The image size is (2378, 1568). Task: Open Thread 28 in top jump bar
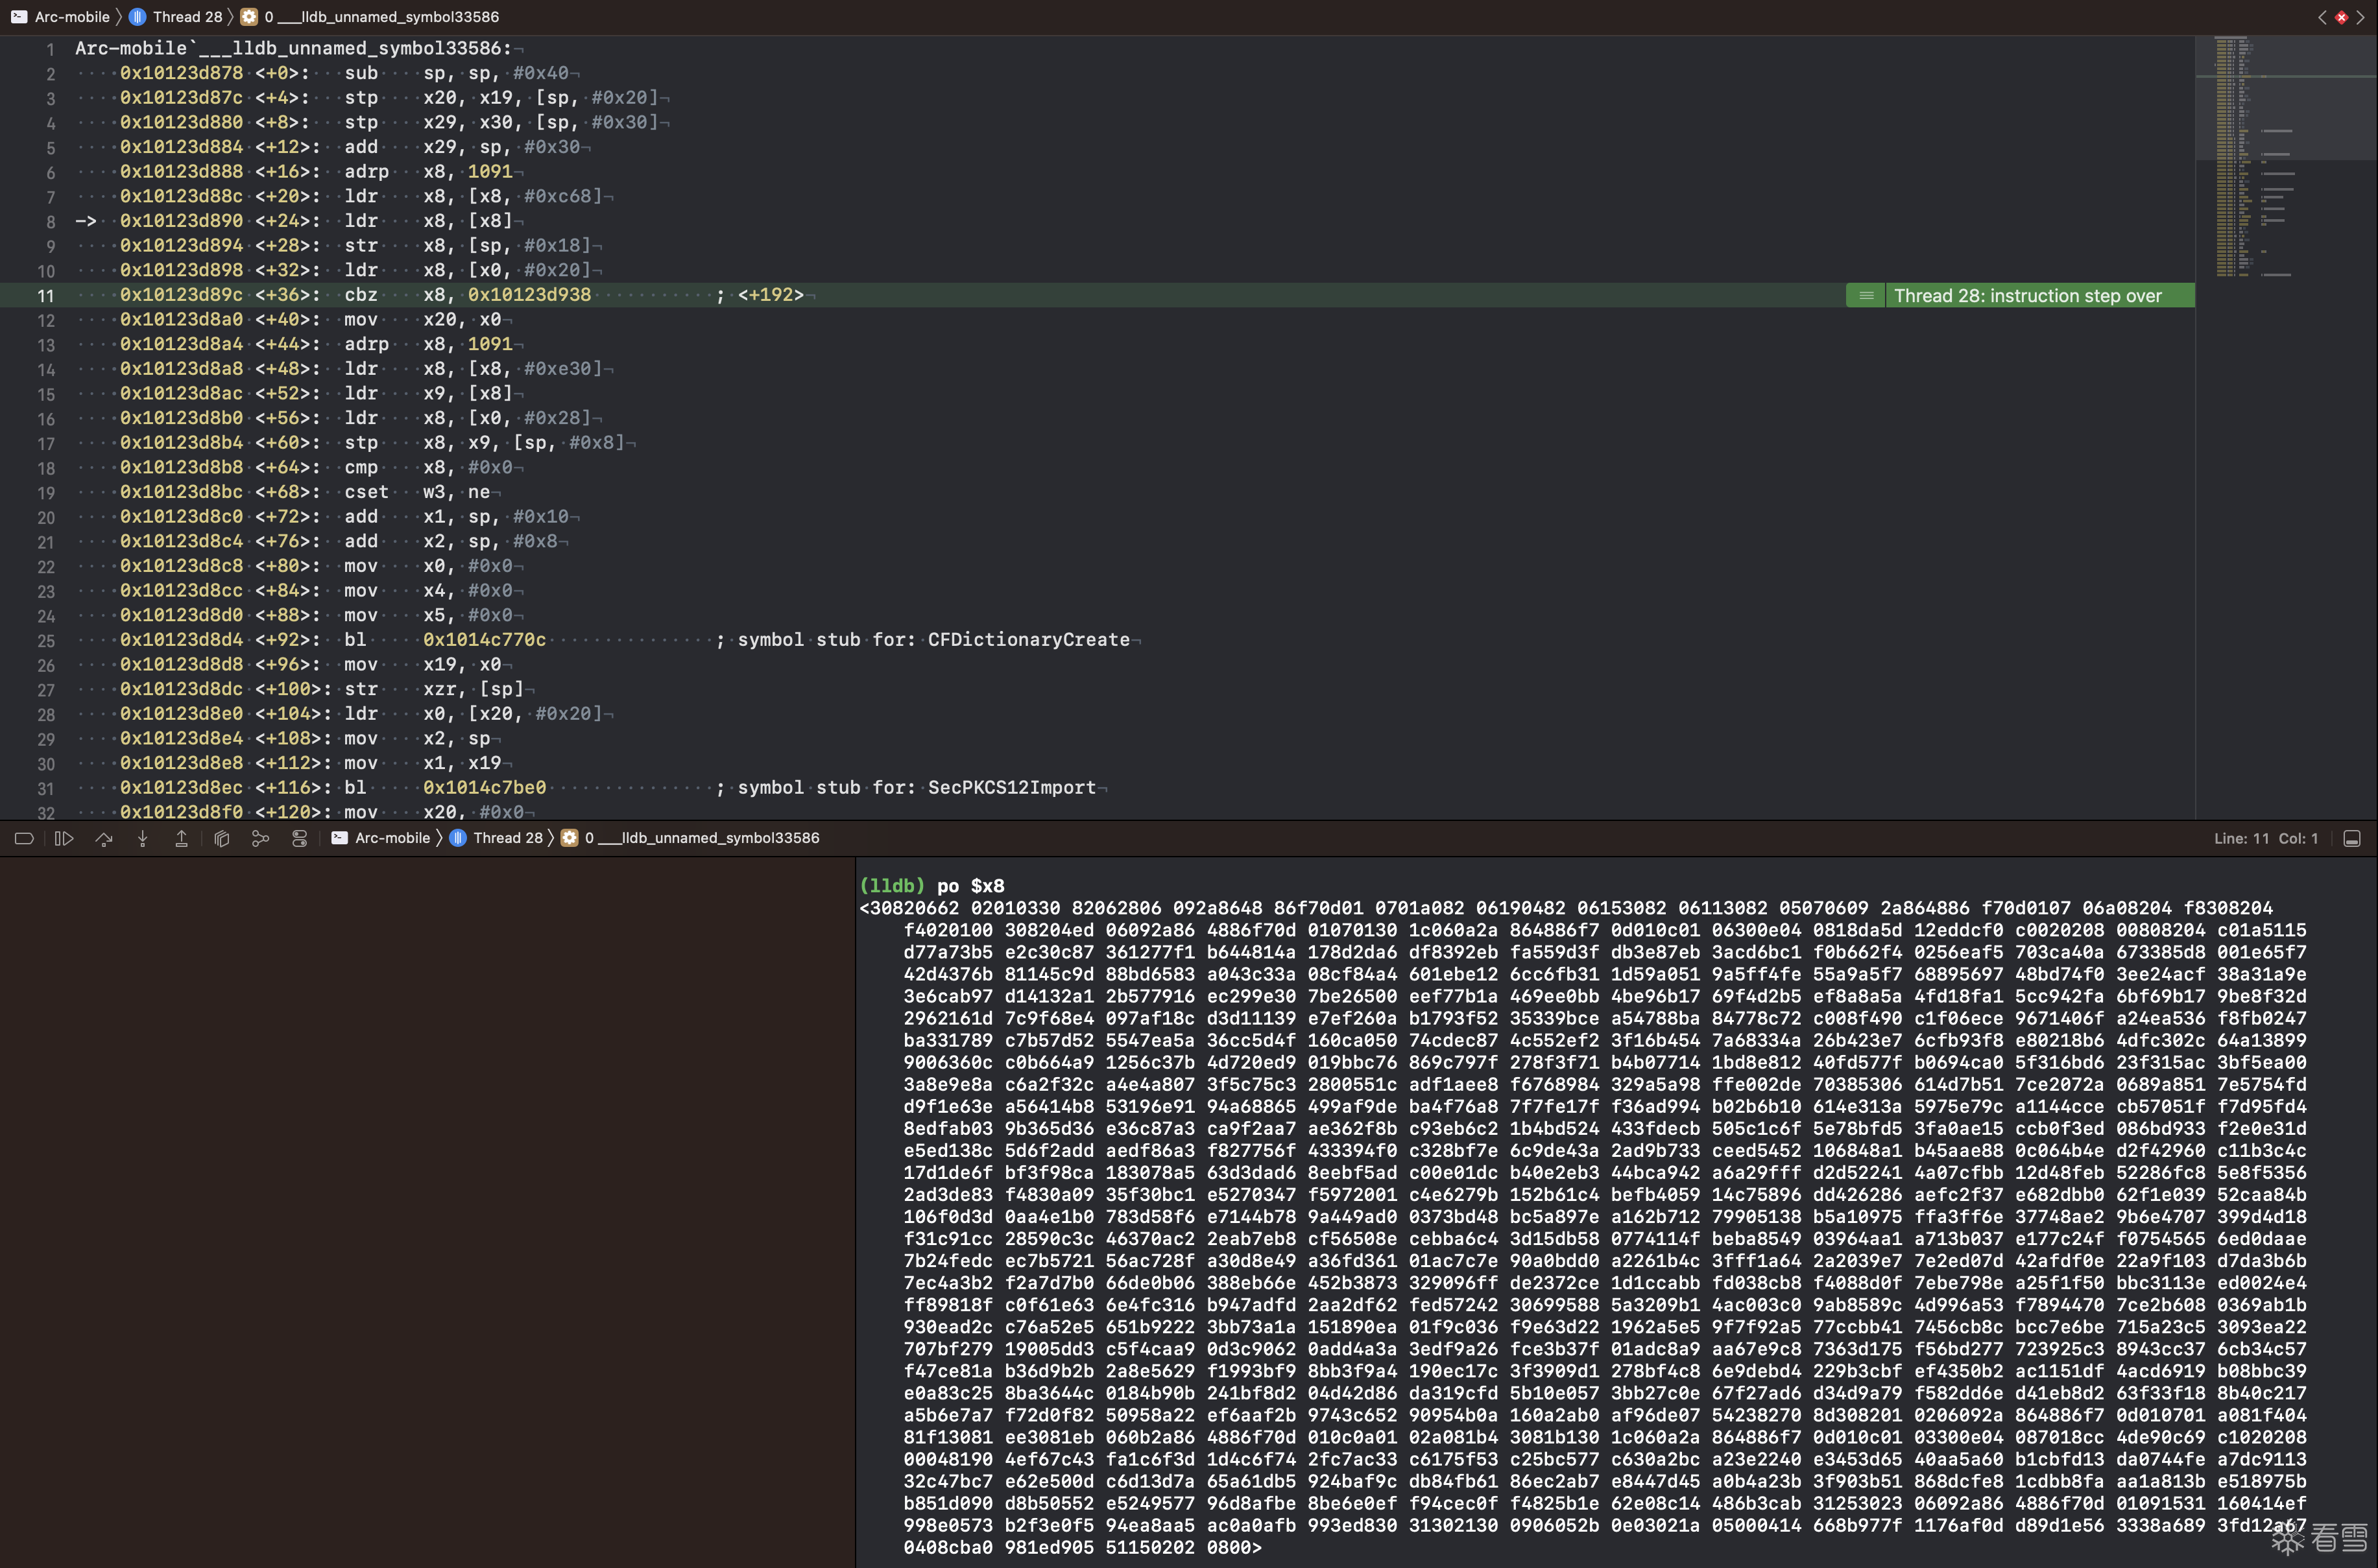coord(187,17)
